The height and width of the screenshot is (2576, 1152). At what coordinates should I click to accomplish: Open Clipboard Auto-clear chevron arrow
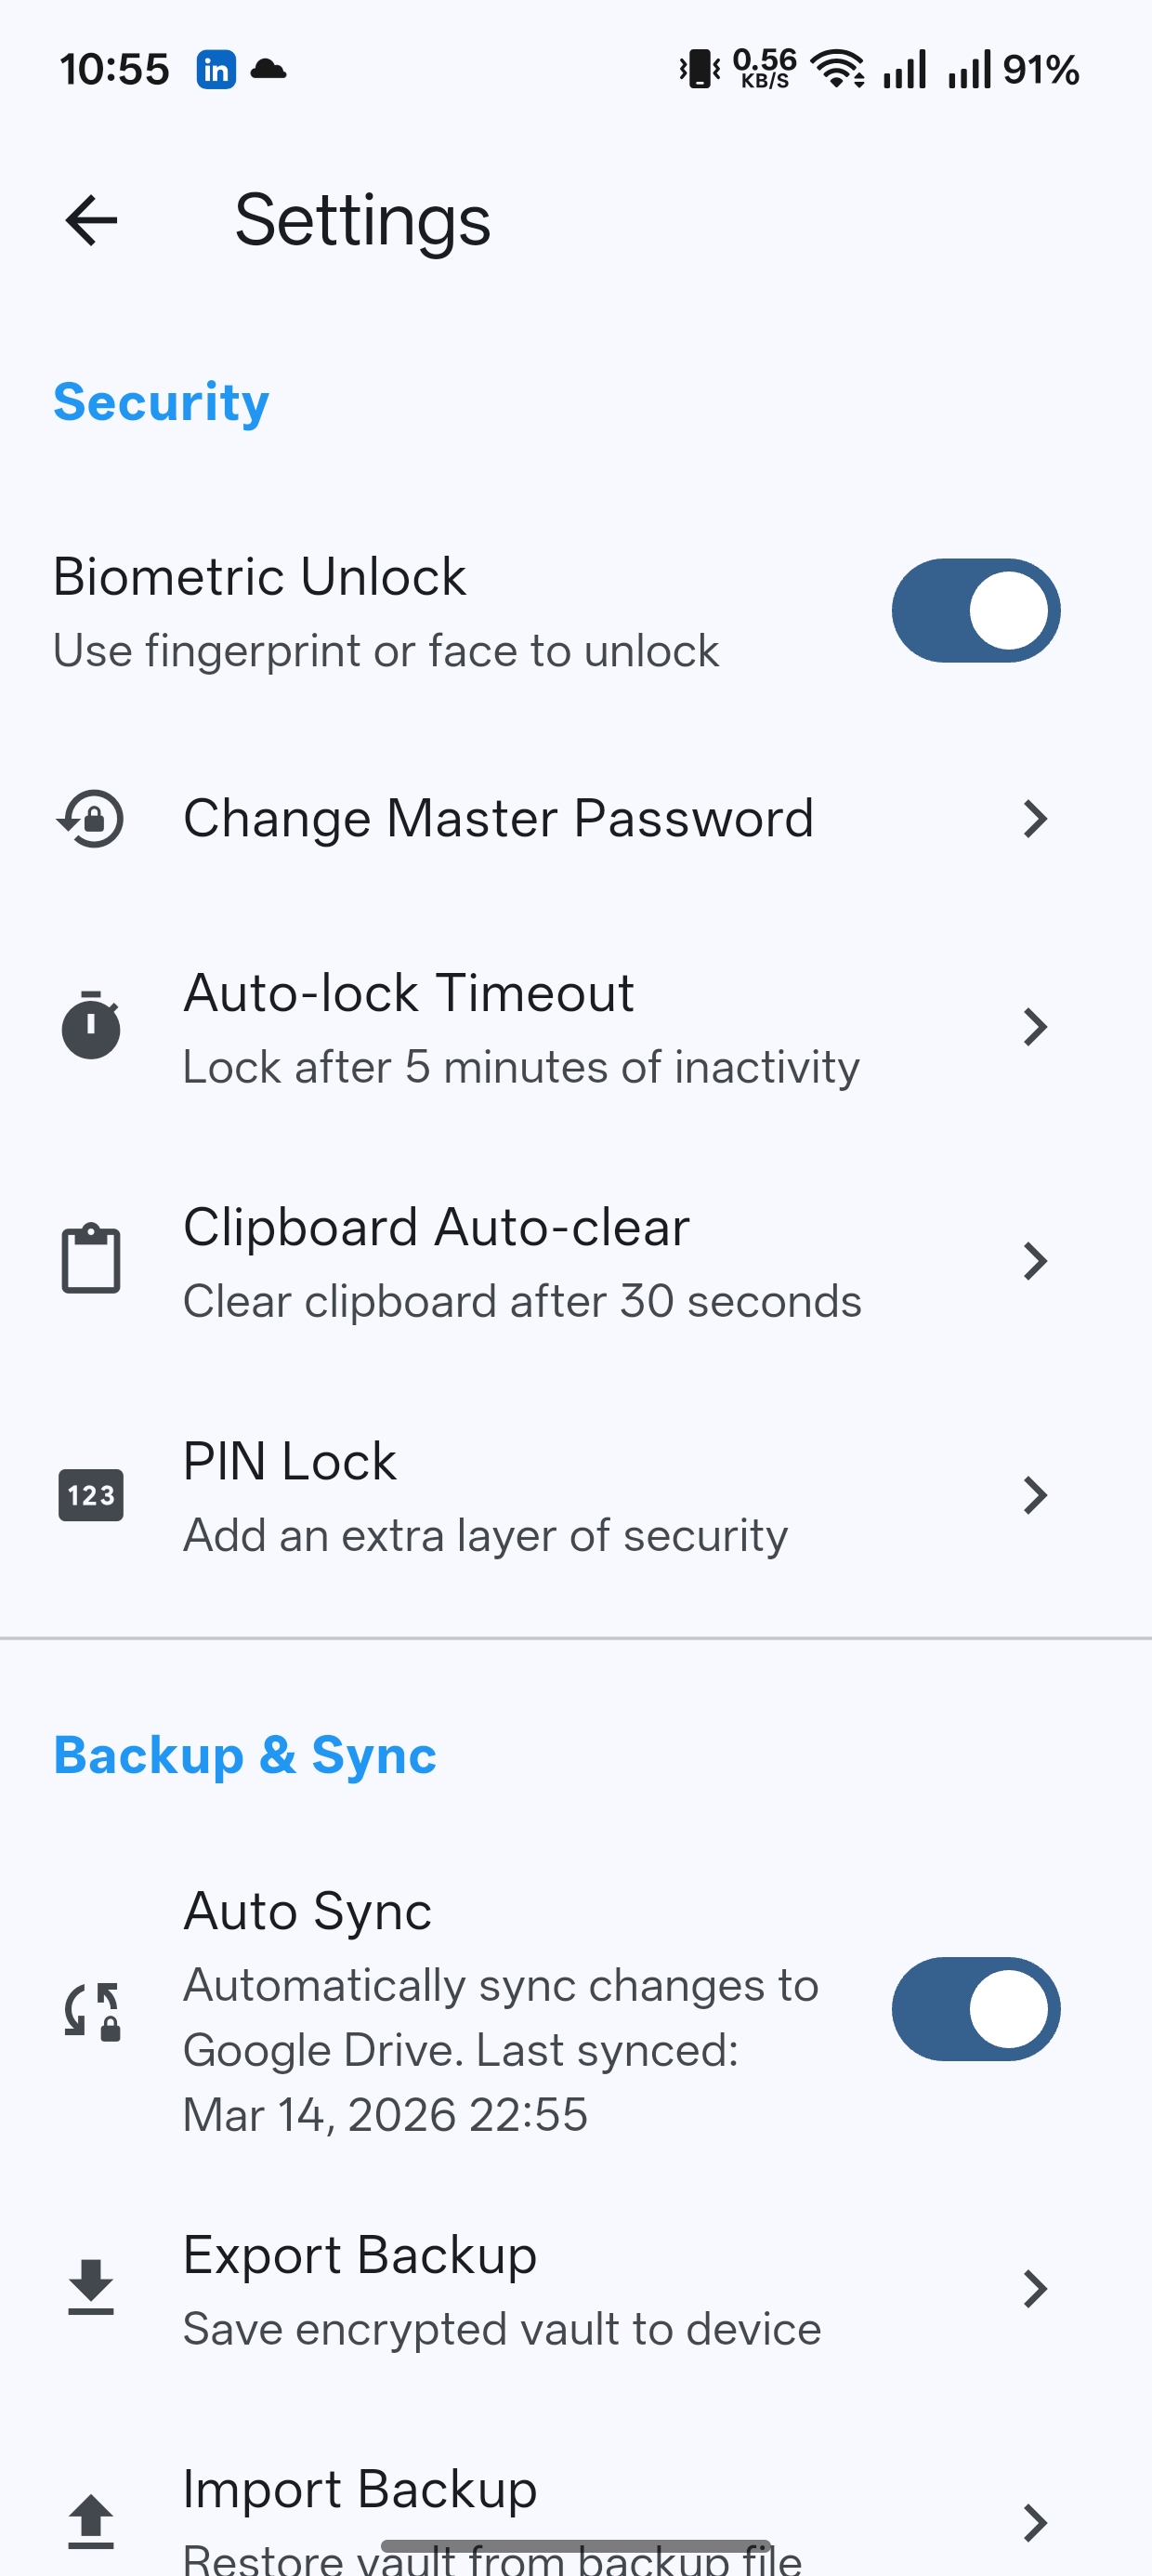point(1035,1261)
